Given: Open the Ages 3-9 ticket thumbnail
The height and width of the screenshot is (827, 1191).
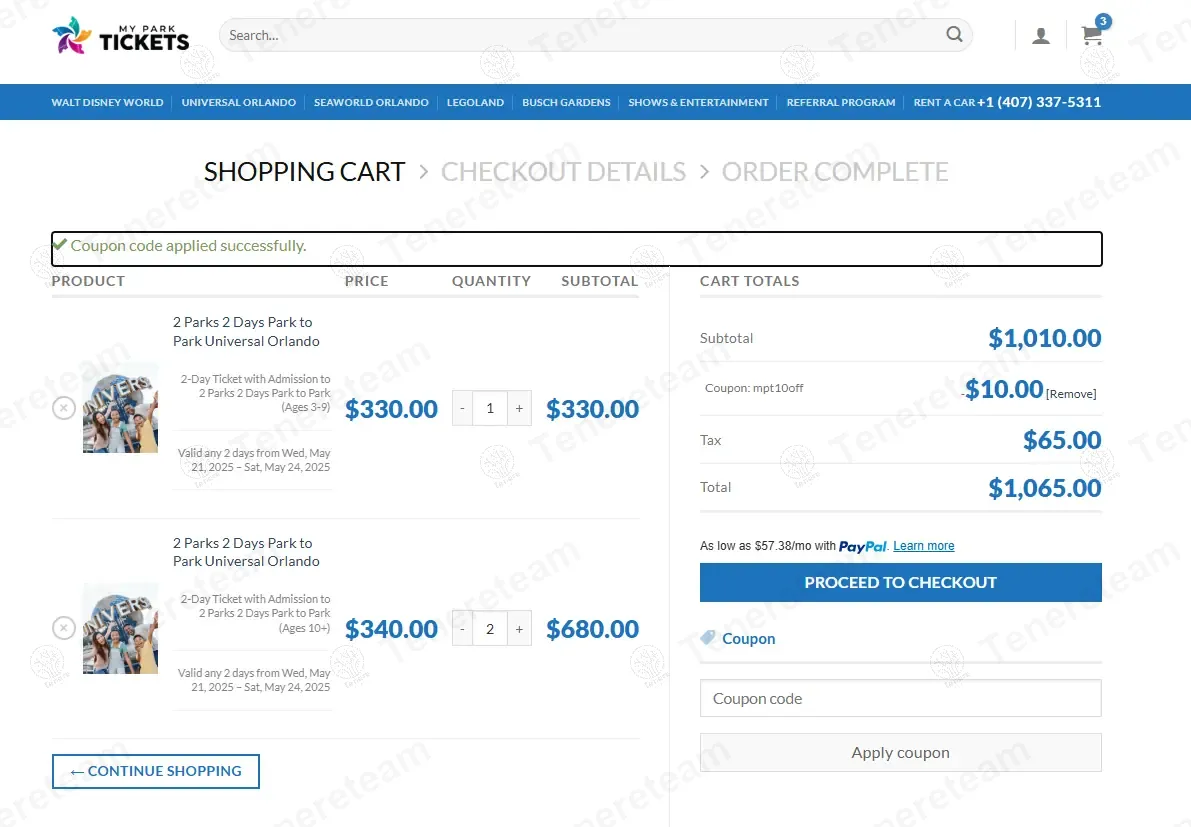Looking at the screenshot, I should coord(120,408).
